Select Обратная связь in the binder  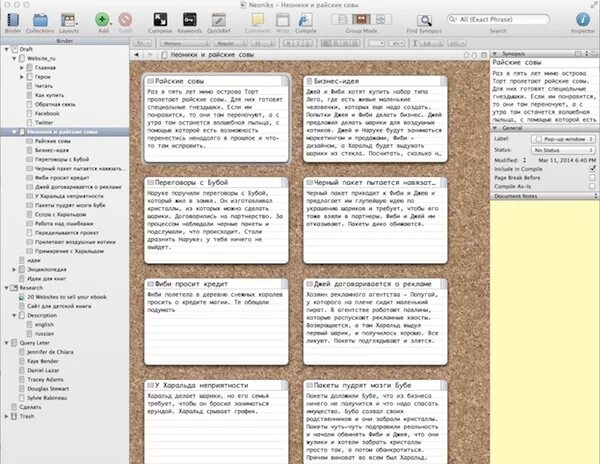[55, 104]
